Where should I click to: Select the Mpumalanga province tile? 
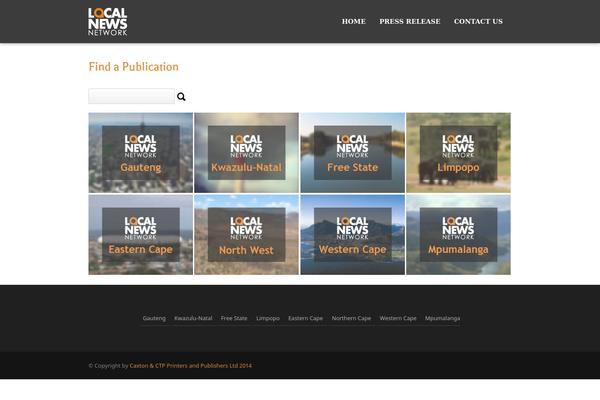click(458, 235)
